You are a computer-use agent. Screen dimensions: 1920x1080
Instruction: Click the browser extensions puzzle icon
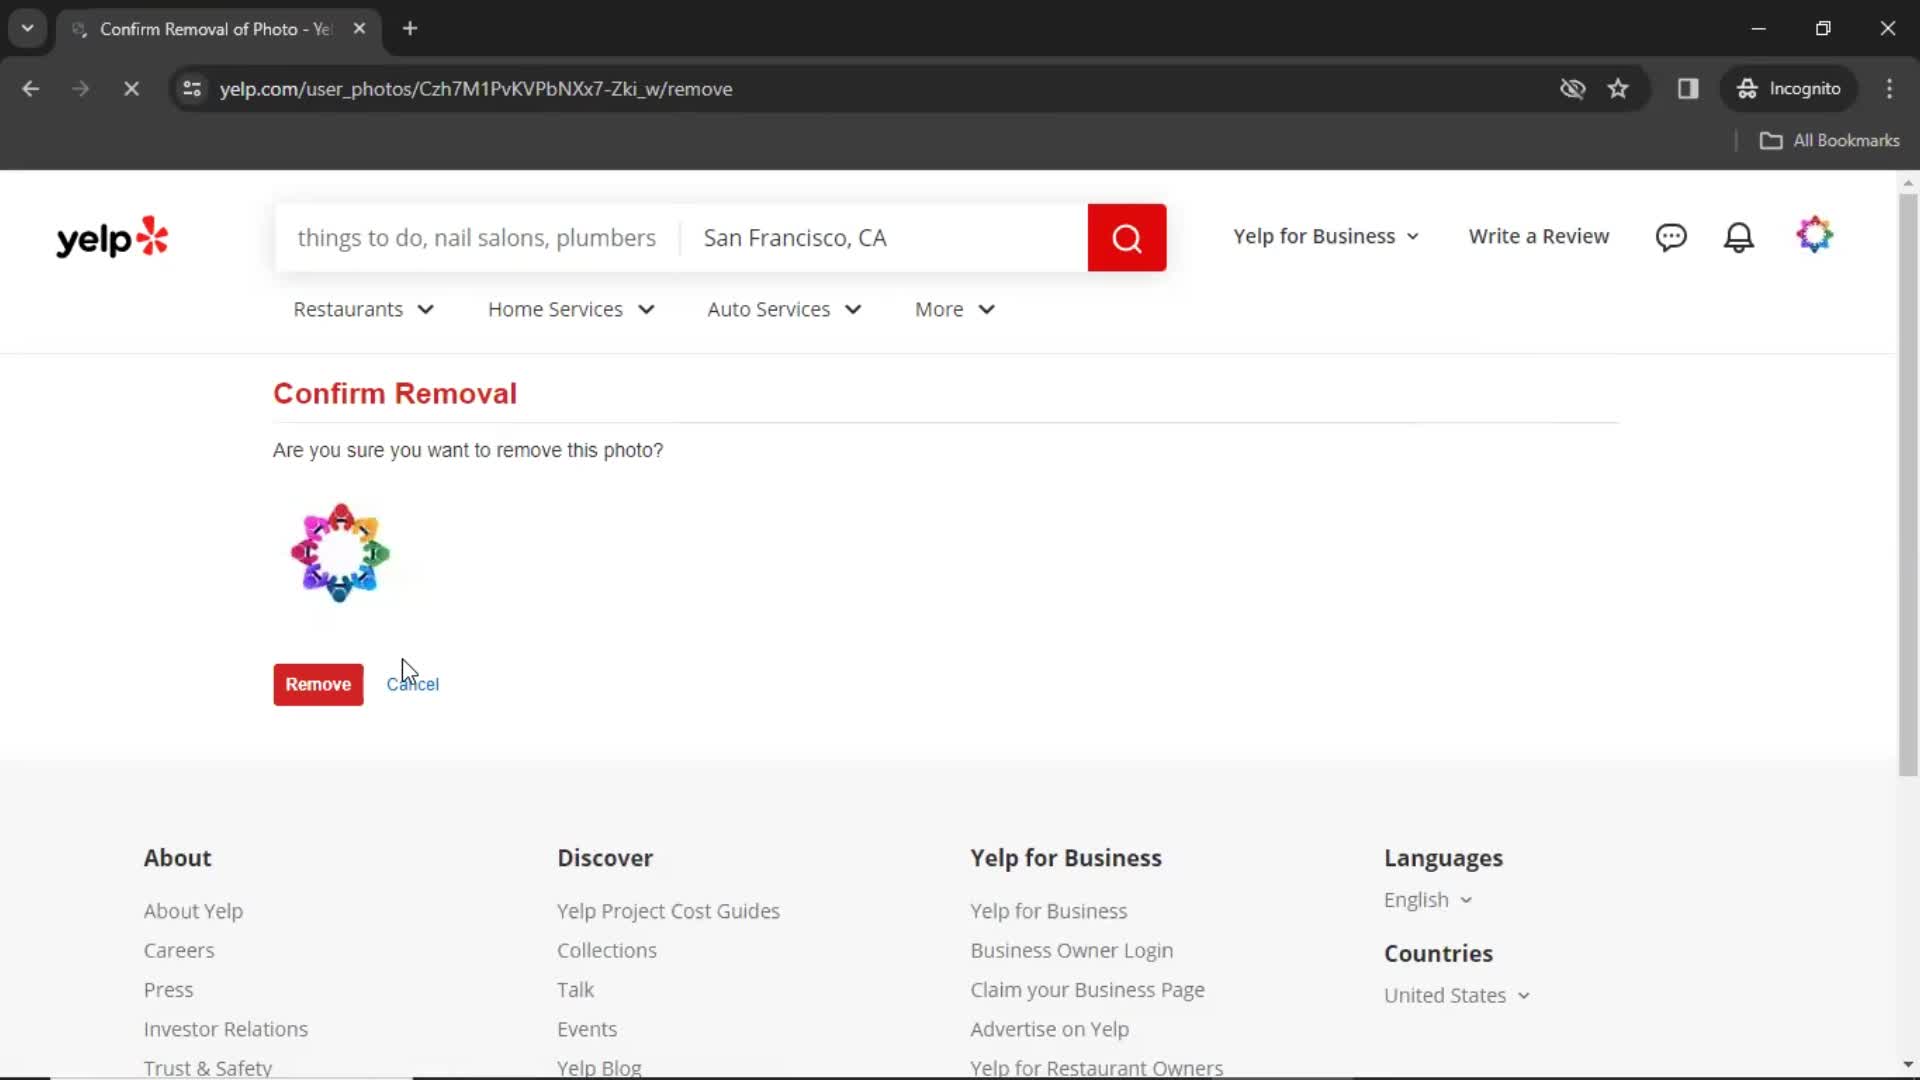coord(1688,88)
